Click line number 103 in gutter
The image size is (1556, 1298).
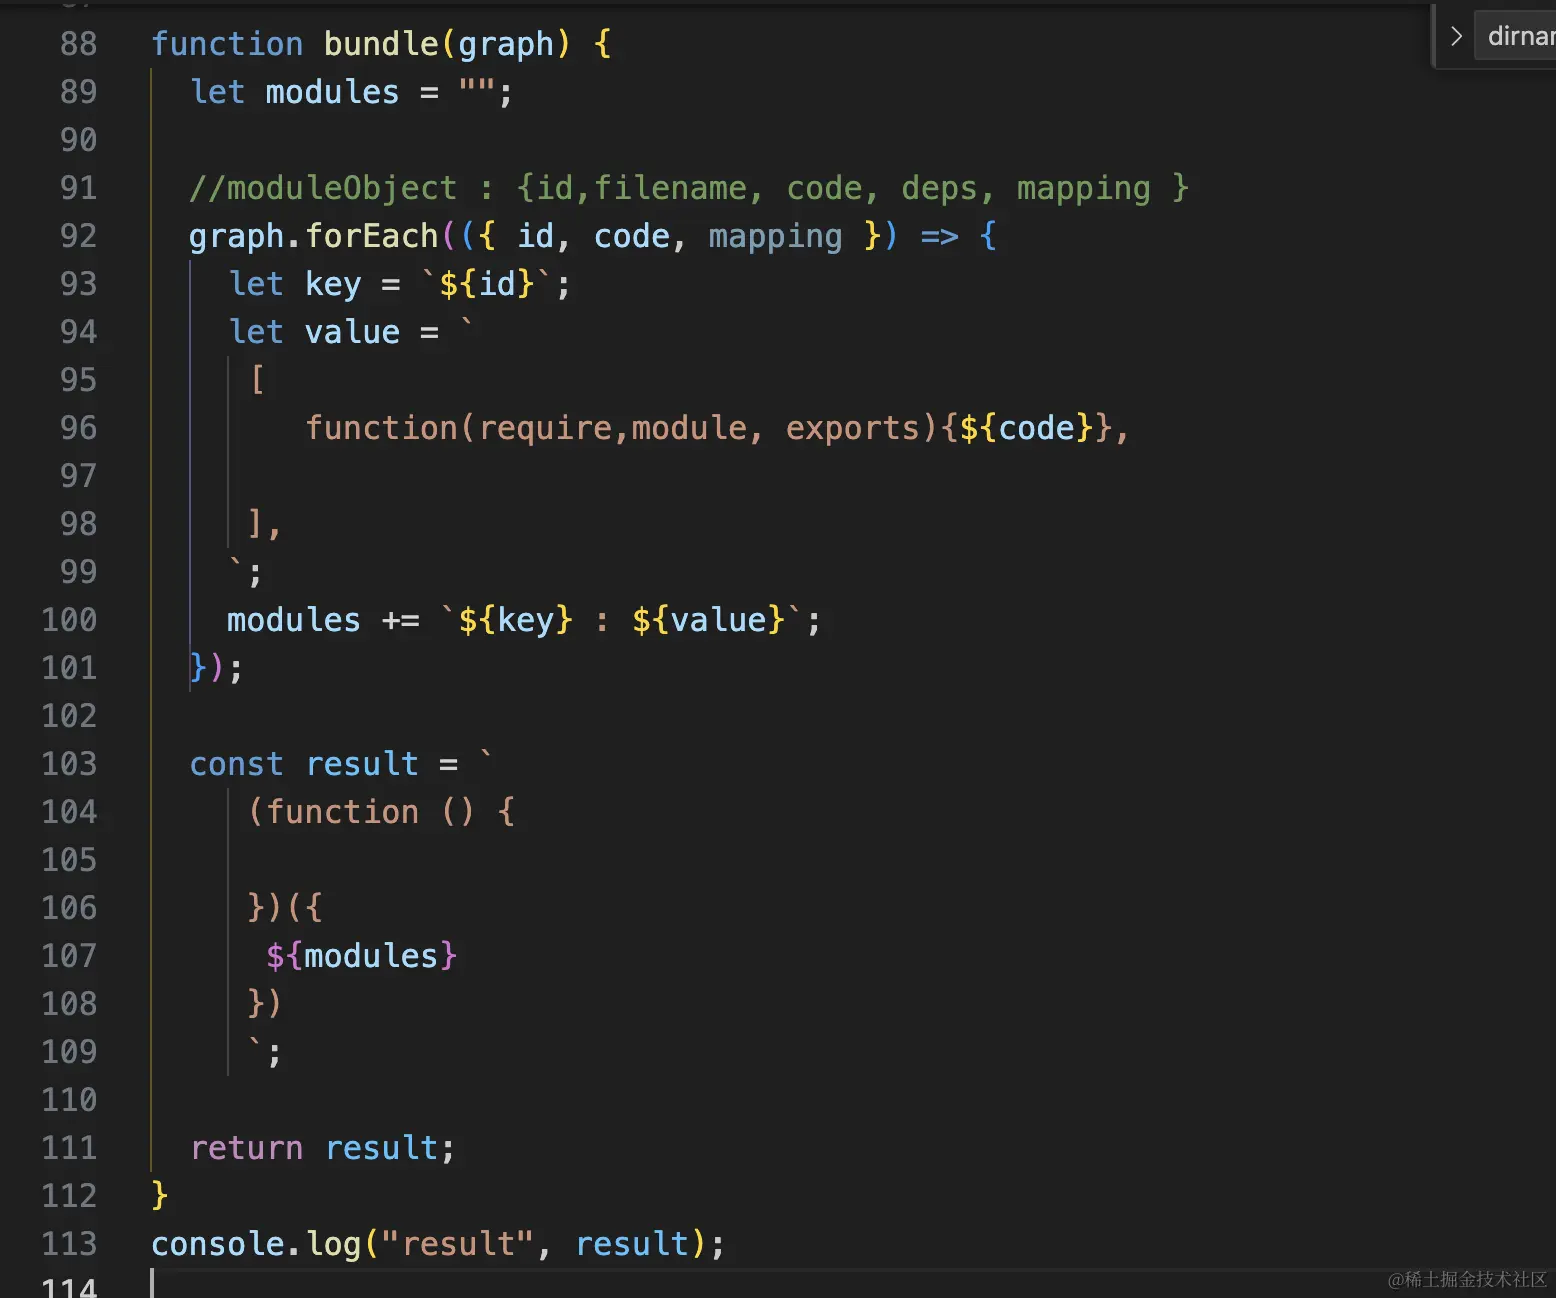point(69,764)
